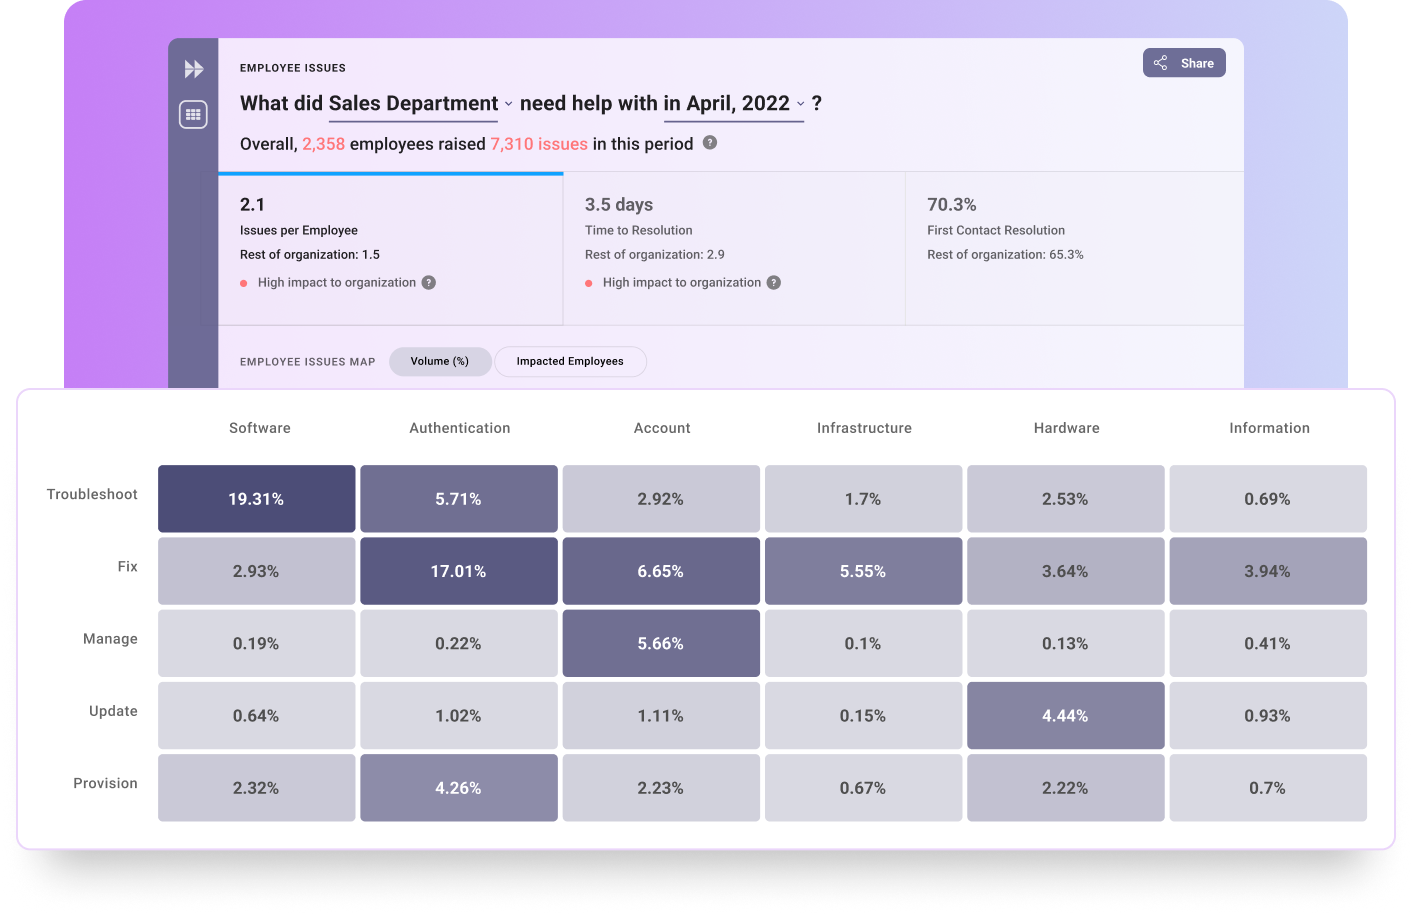Image resolution: width=1412 pixels, height=915 pixels.
Task: Expand the collapsed sidebar using double-arrow icon
Action: [x=192, y=68]
